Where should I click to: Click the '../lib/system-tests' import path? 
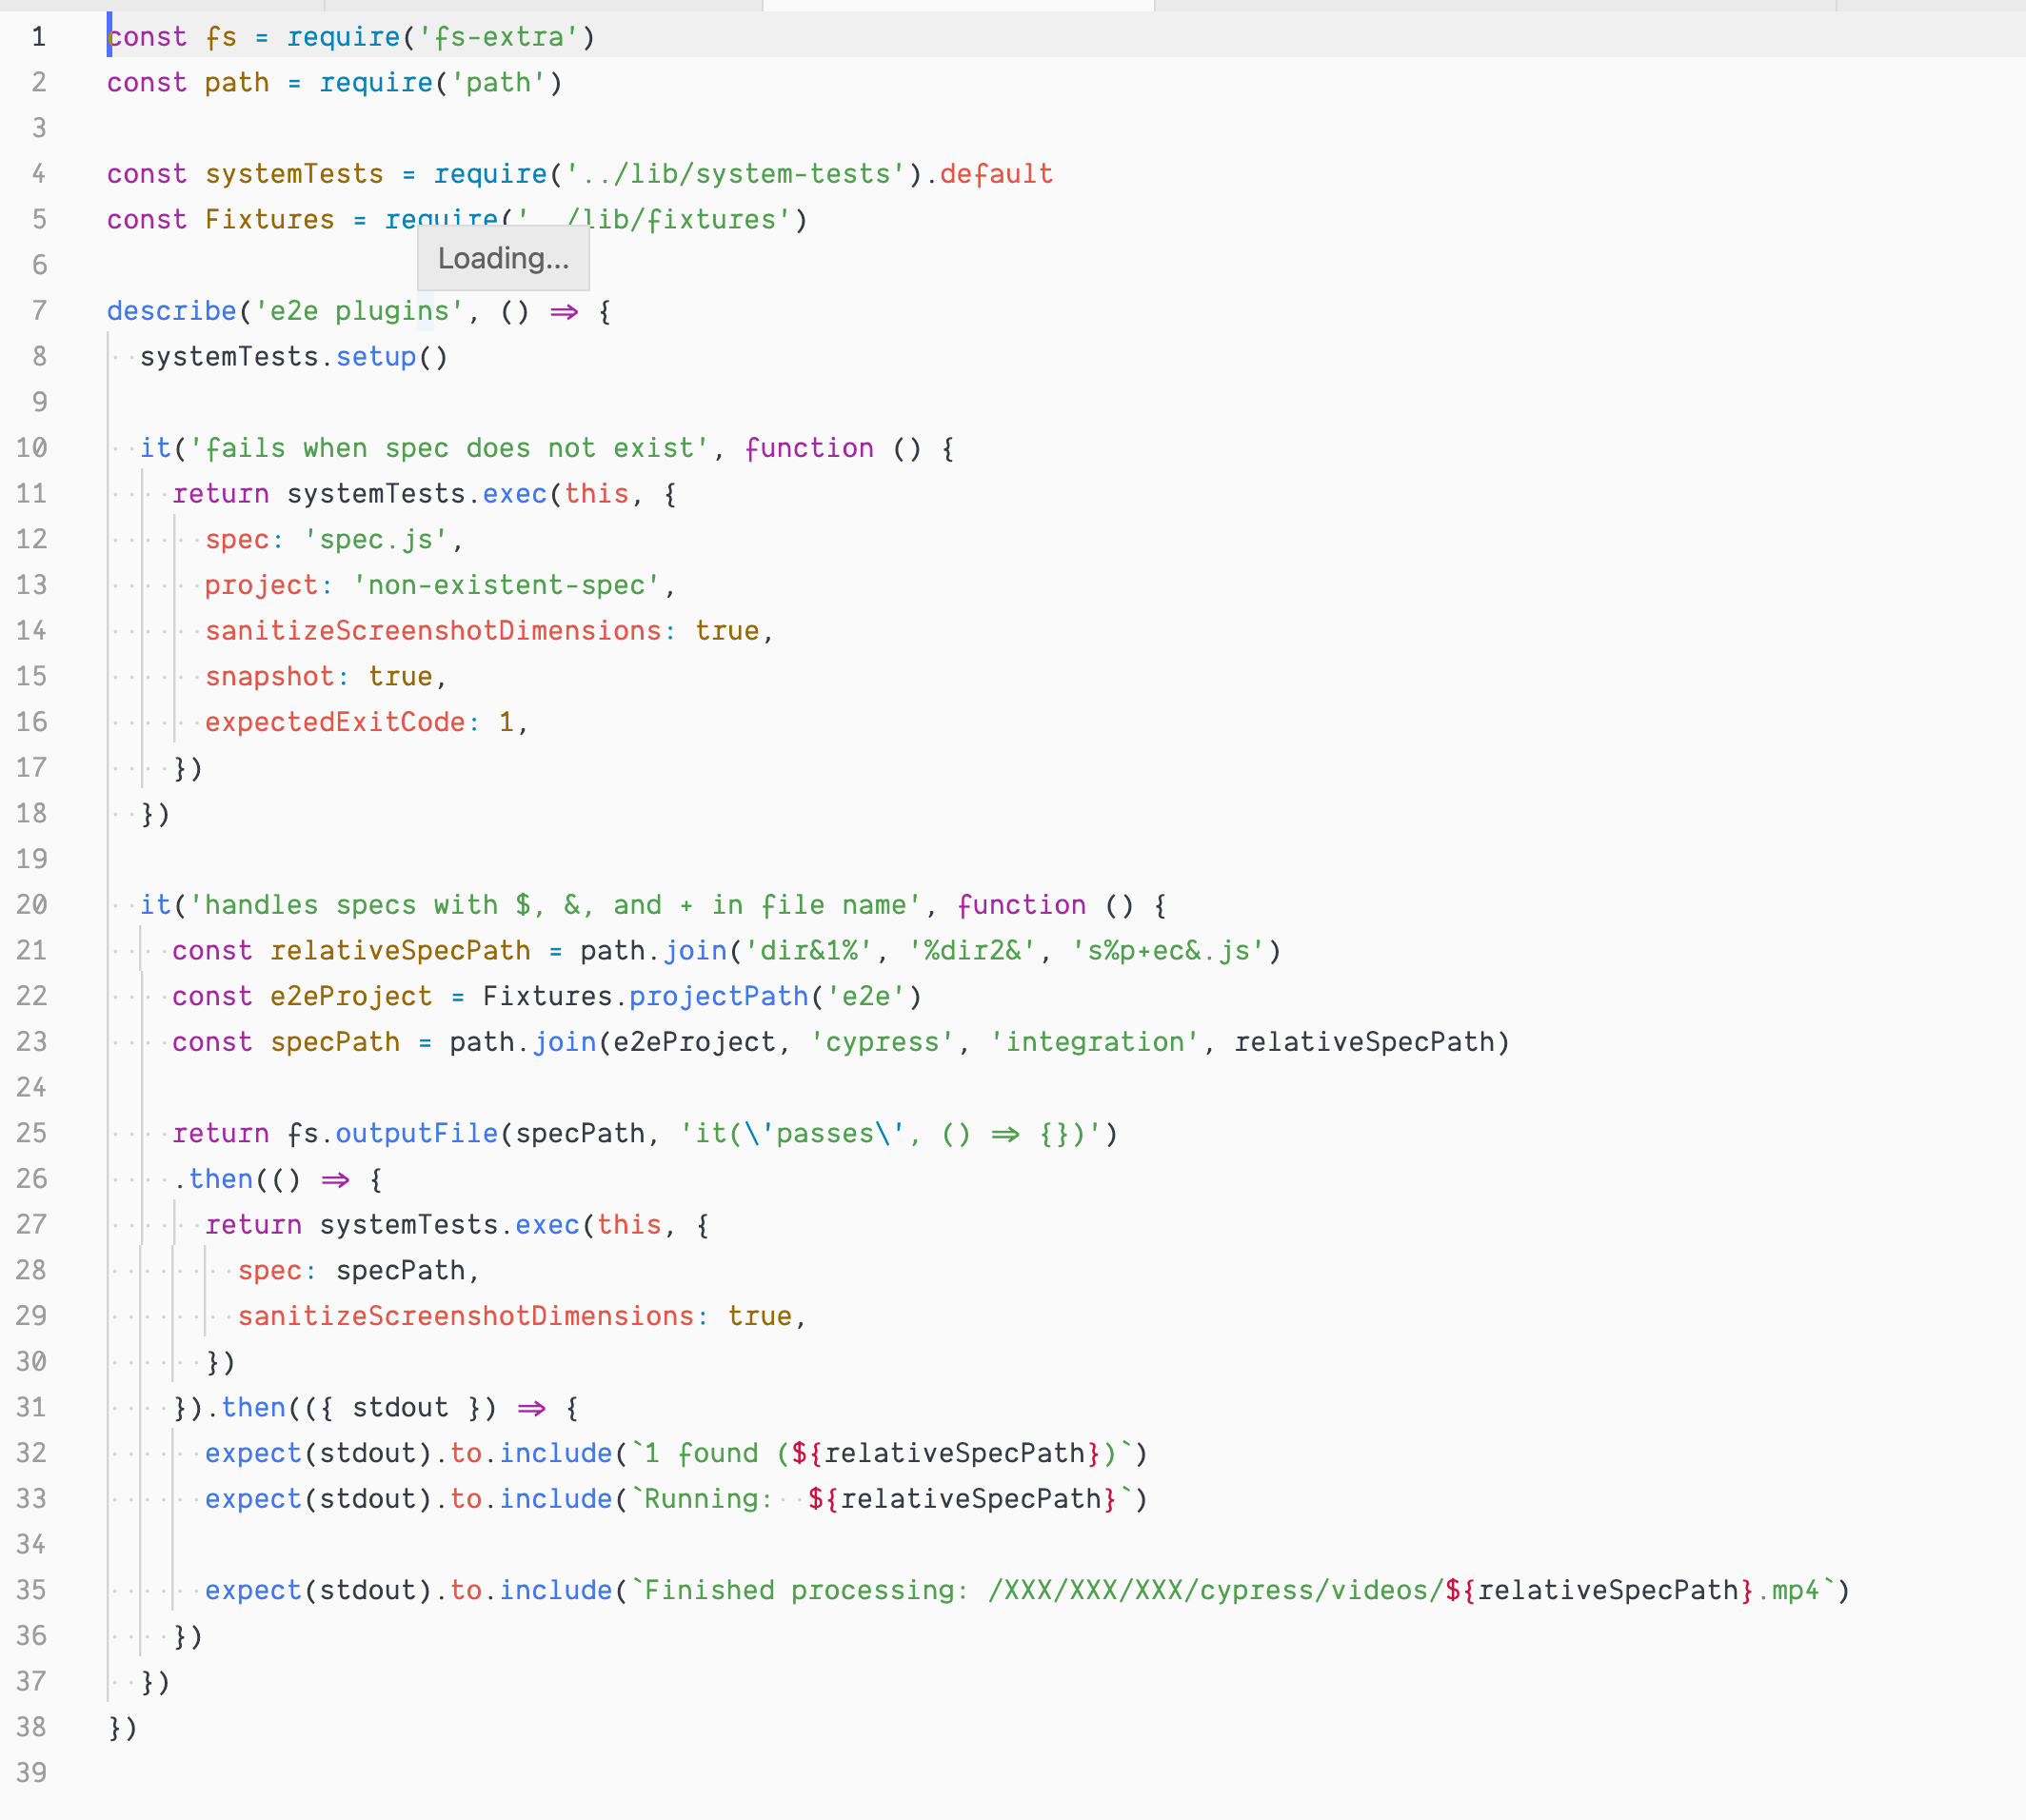click(735, 174)
